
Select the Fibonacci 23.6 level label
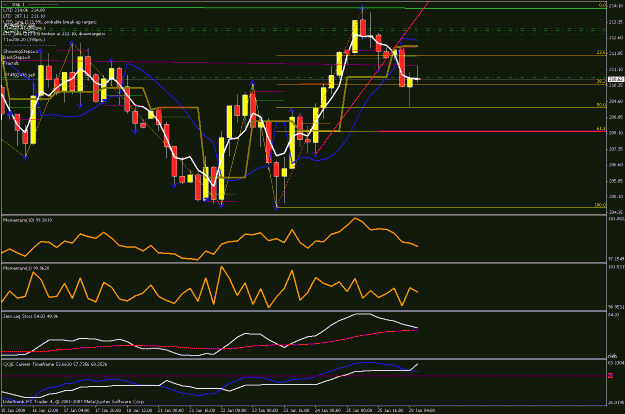pos(601,52)
